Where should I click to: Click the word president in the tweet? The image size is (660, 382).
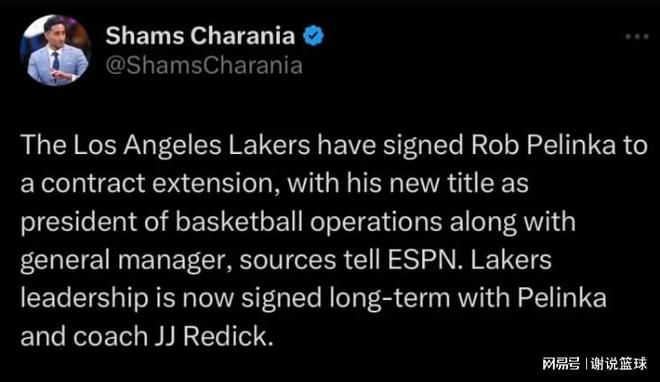pos(78,223)
